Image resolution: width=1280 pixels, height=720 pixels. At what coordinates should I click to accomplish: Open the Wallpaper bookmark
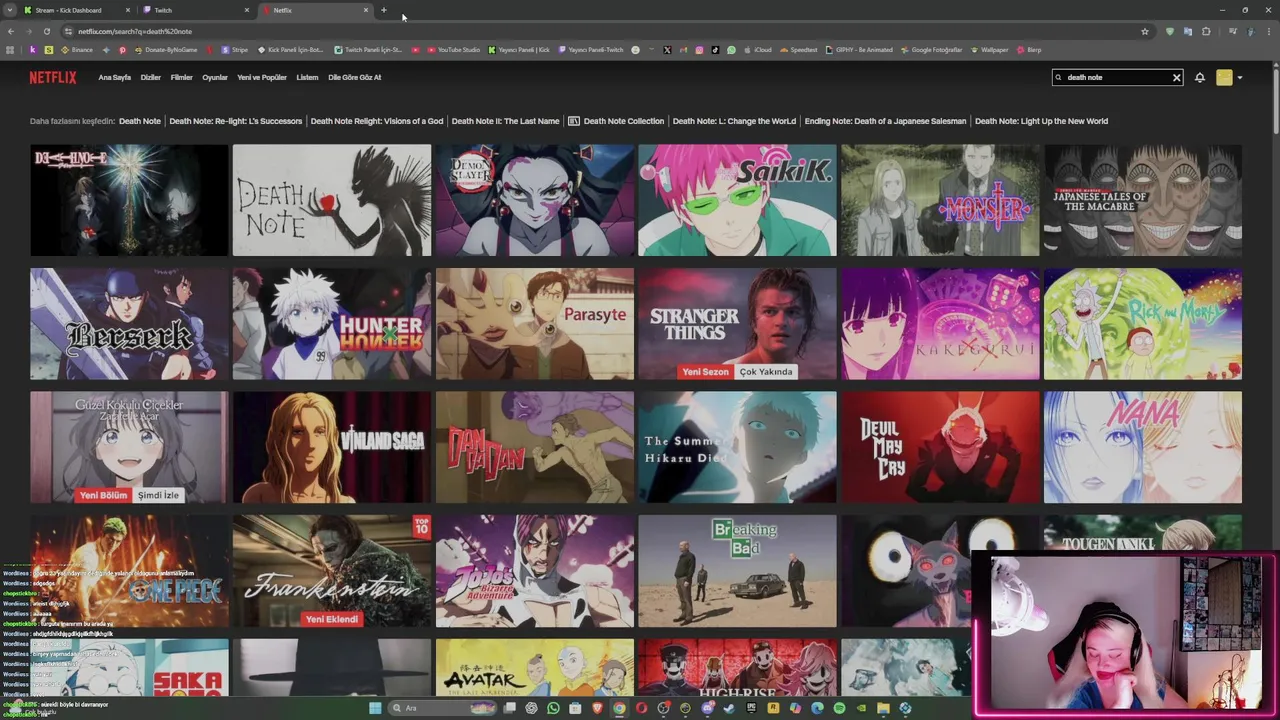pyautogui.click(x=989, y=50)
